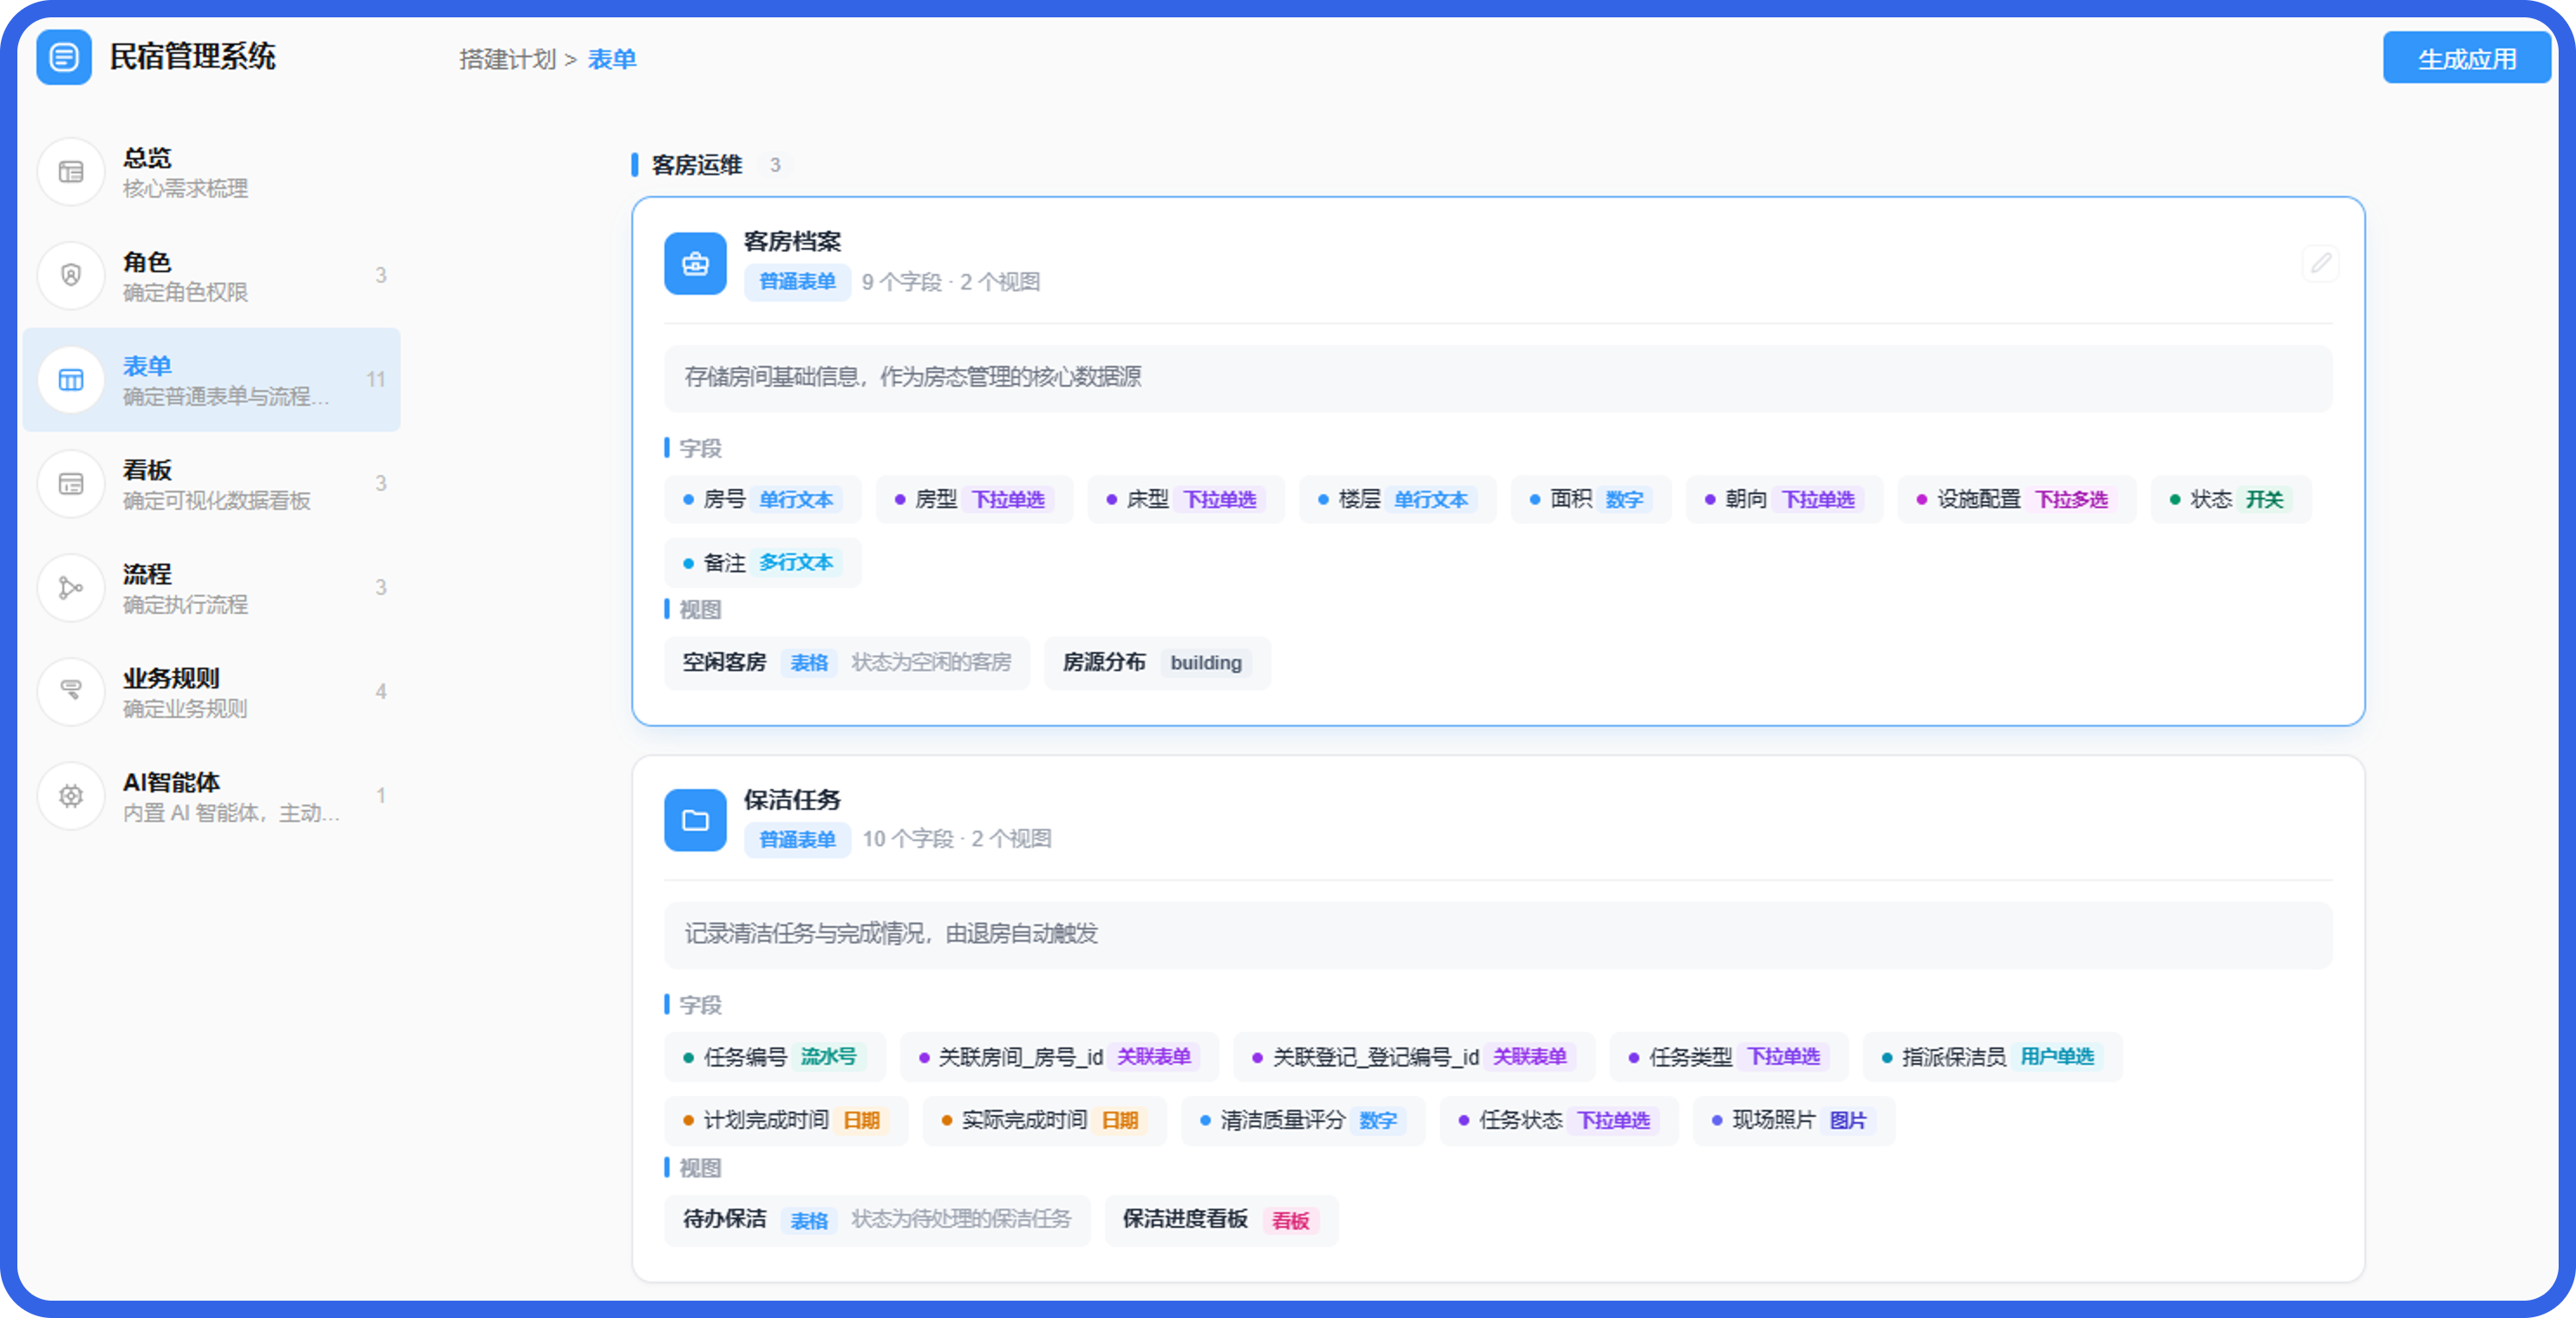This screenshot has width=2576, height=1318.
Task: Go to 搭建计划 breadcrumb link
Action: [x=507, y=59]
